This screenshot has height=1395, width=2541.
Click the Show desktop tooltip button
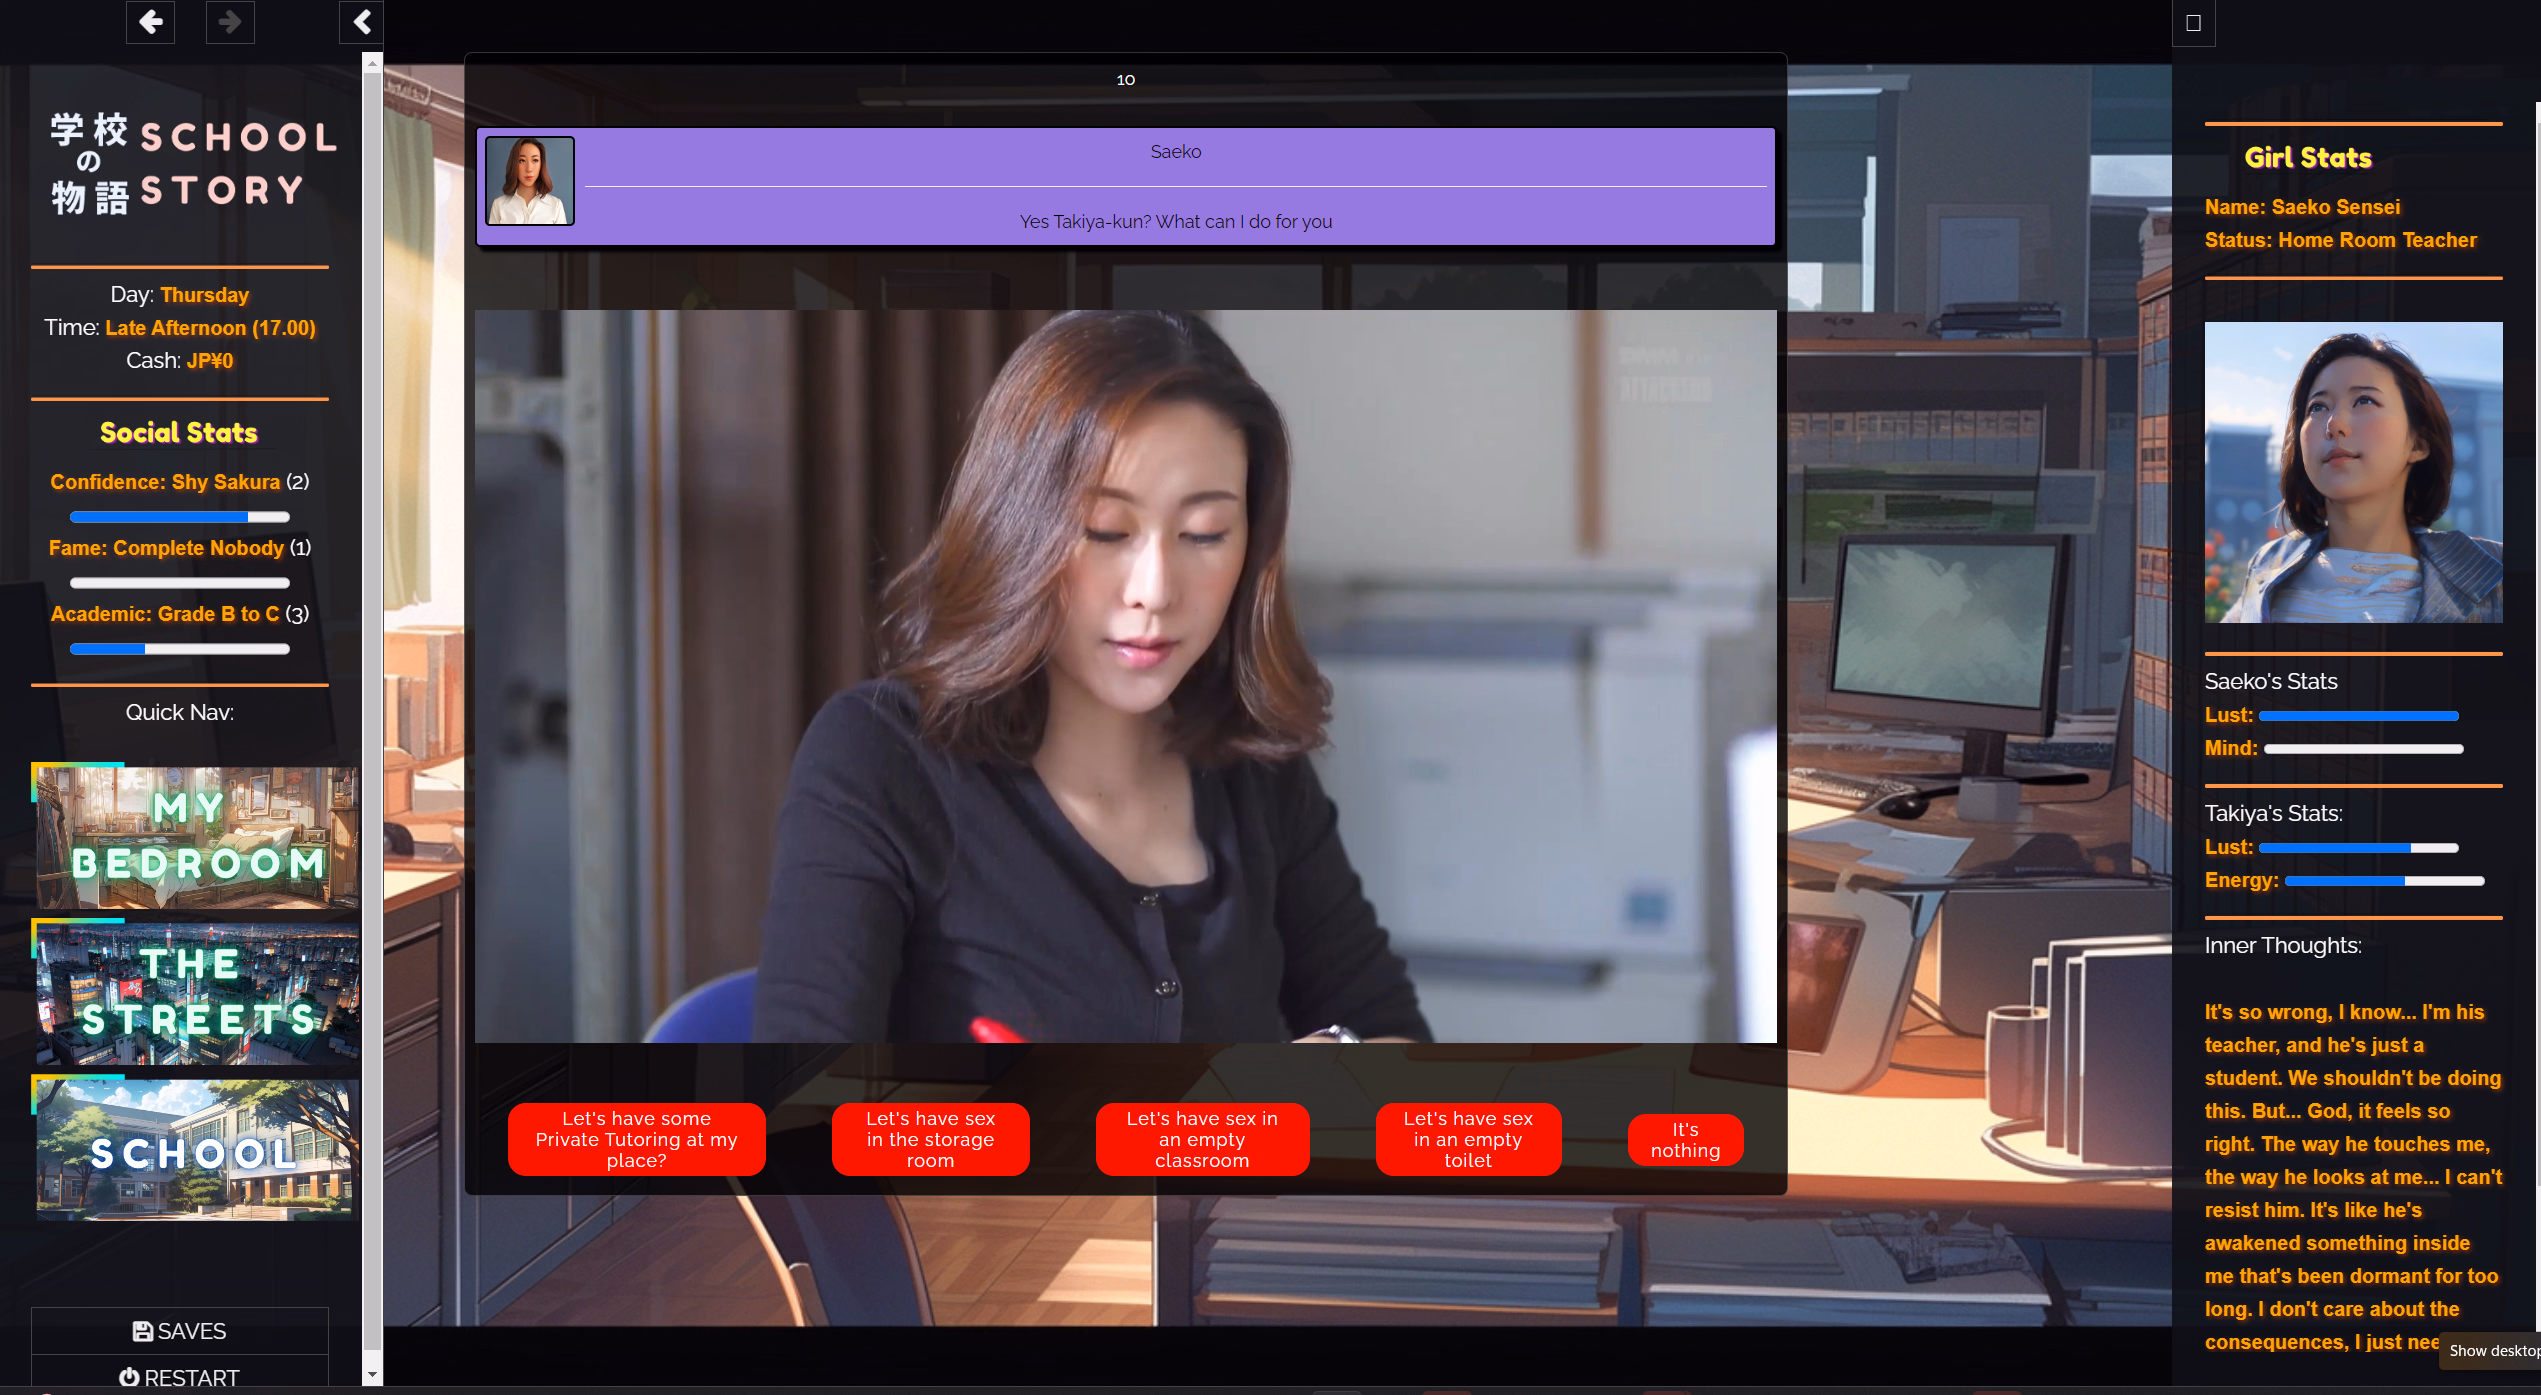pos(2490,1350)
